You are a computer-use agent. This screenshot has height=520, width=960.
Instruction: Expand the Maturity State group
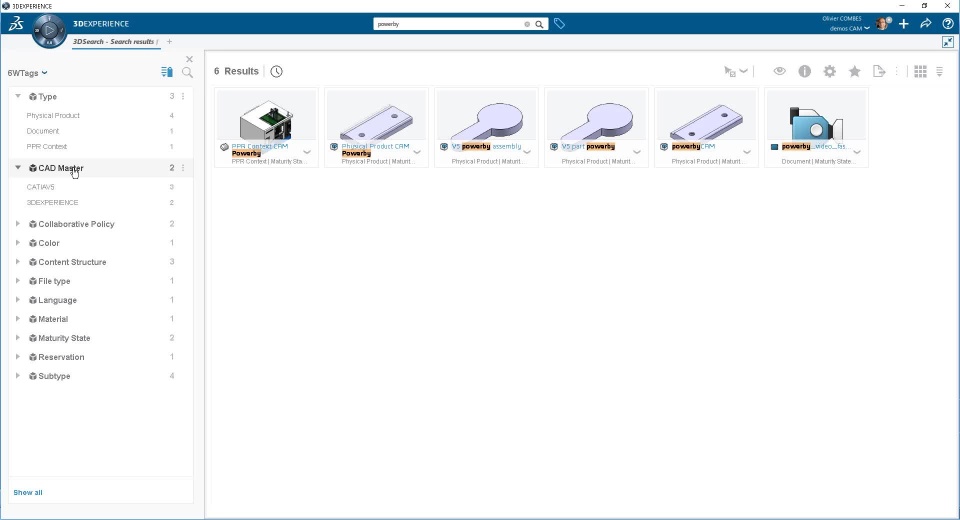pos(18,337)
